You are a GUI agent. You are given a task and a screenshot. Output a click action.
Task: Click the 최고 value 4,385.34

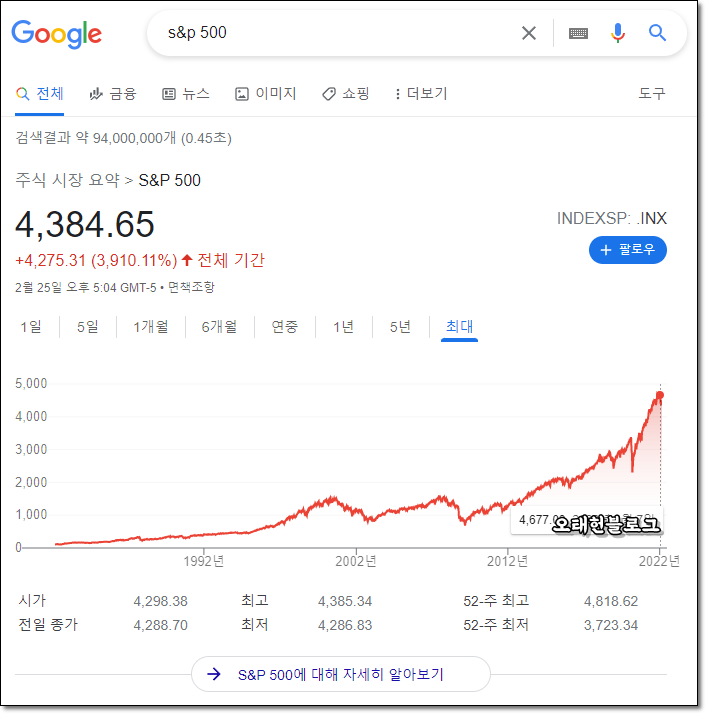(x=345, y=601)
